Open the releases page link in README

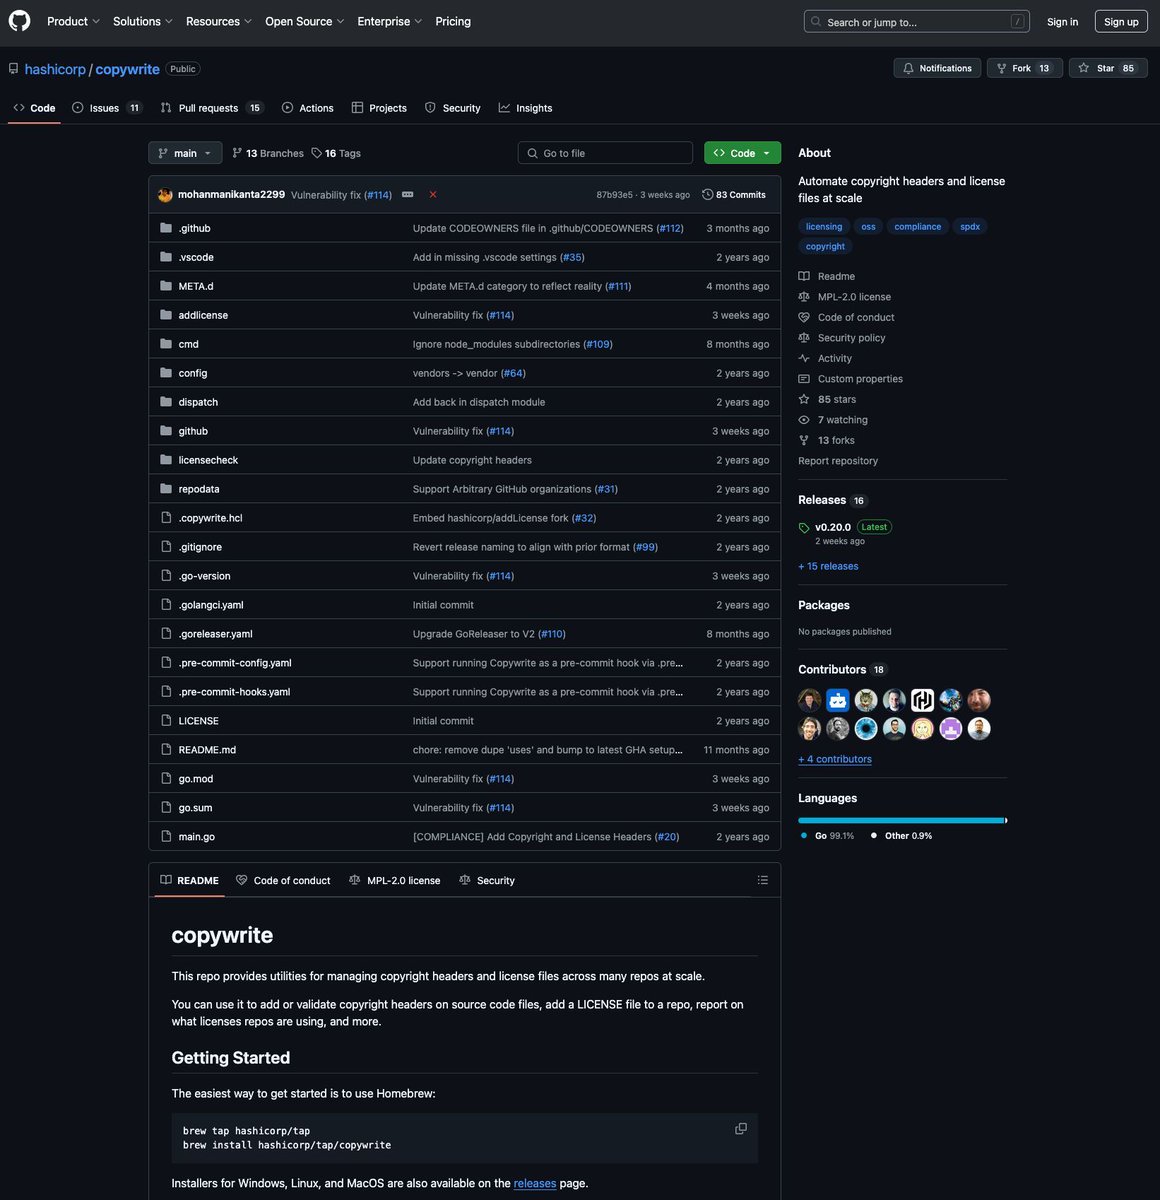[535, 1184]
